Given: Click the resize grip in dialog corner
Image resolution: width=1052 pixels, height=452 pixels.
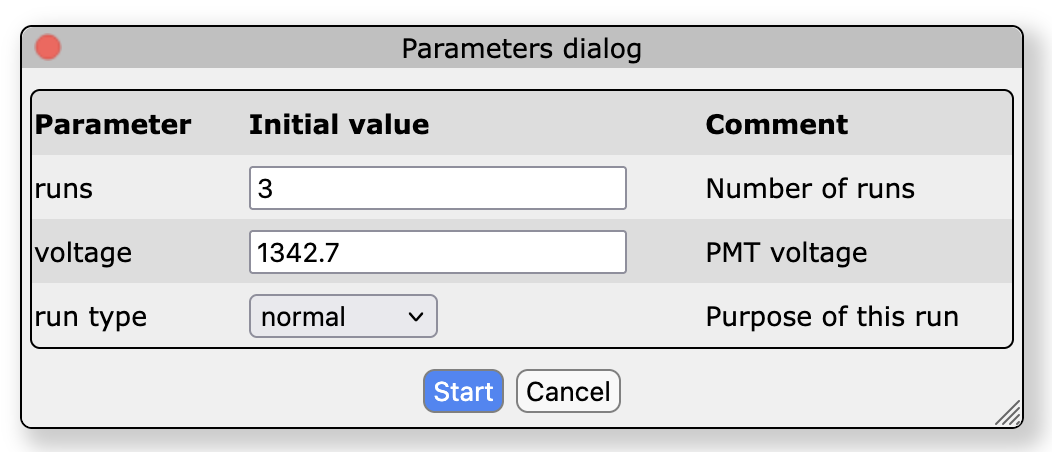Looking at the screenshot, I should tap(1008, 413).
